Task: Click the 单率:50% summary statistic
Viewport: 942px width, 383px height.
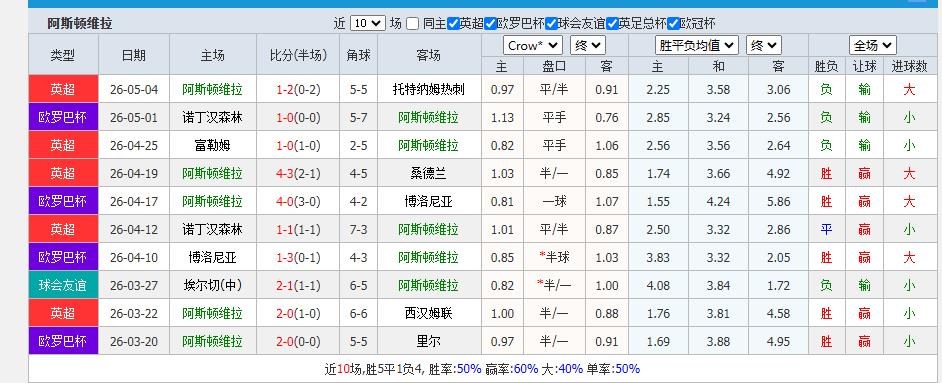Action: click(613, 369)
